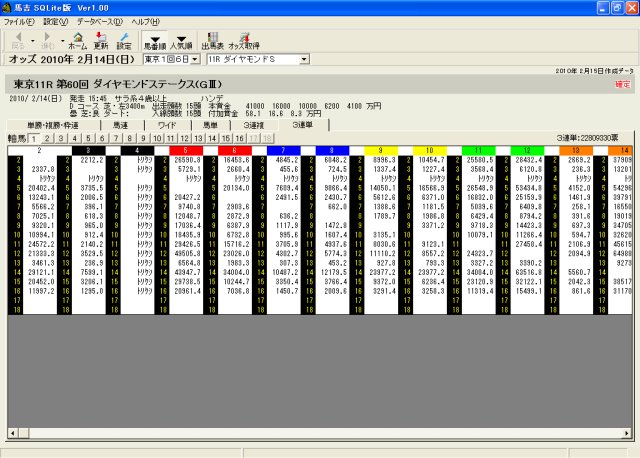This screenshot has height=458, width=640.
Task: Open the File (ファイル) menu
Action: pos(19,22)
